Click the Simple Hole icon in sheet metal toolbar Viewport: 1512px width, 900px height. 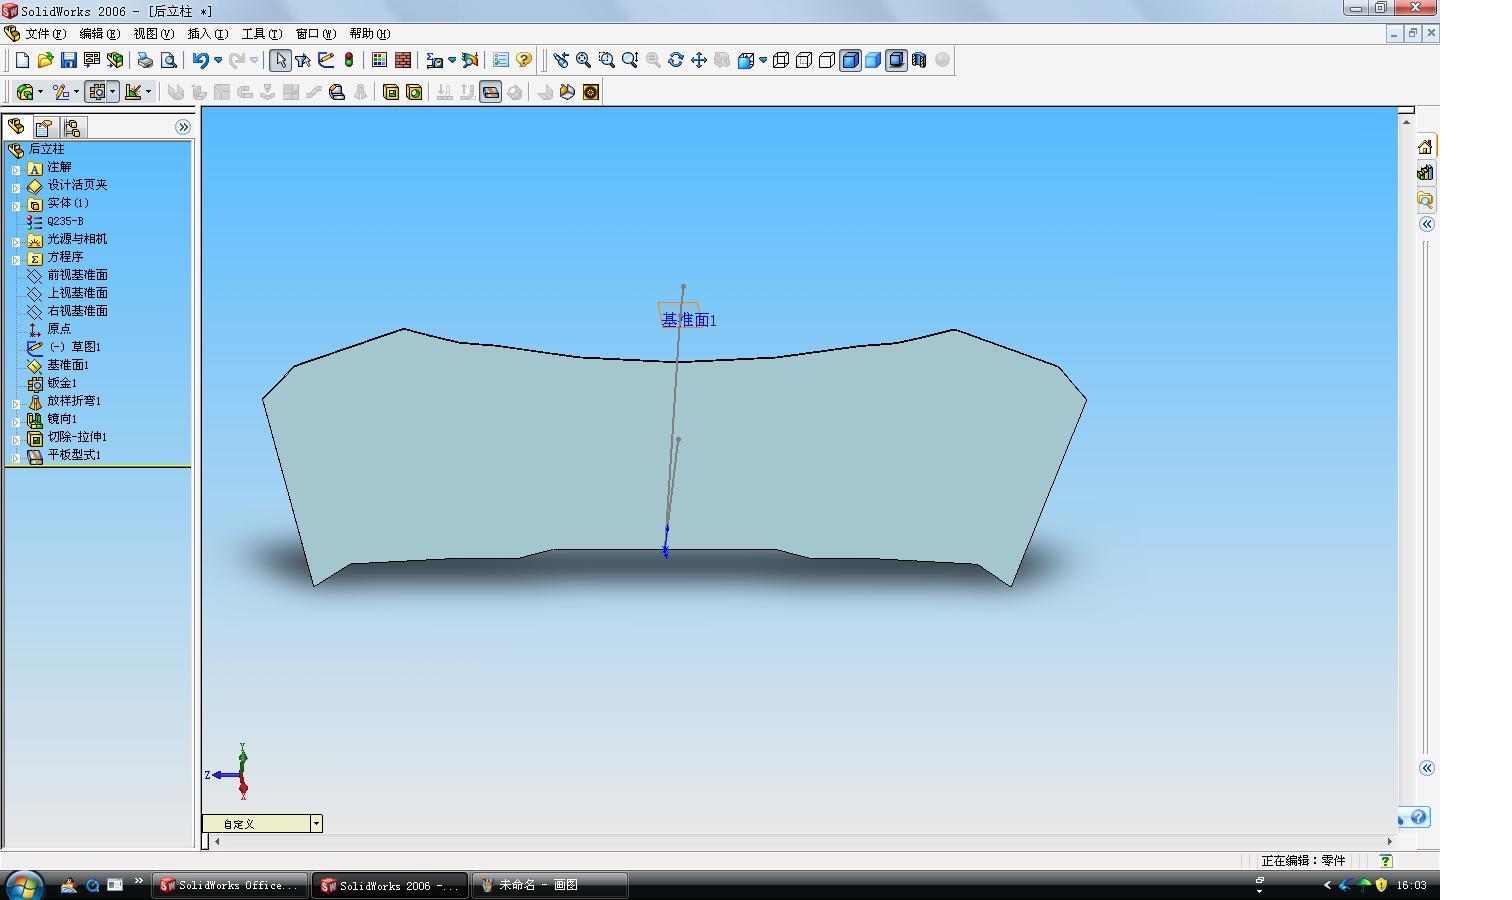(x=414, y=92)
